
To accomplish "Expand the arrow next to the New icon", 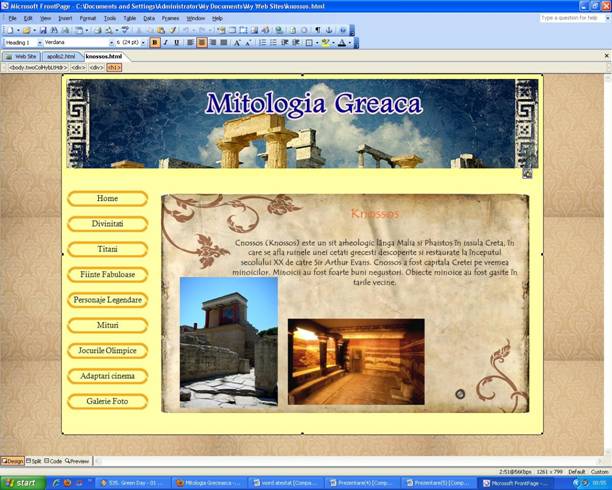I will tap(18, 30).
